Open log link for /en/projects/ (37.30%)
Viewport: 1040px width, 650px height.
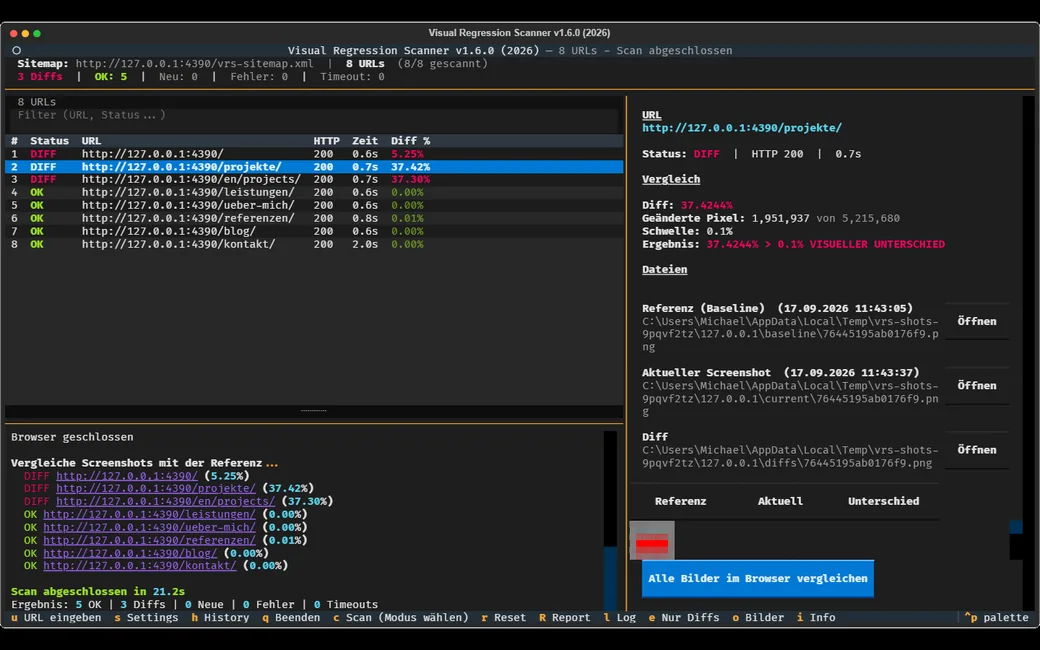tap(165, 501)
